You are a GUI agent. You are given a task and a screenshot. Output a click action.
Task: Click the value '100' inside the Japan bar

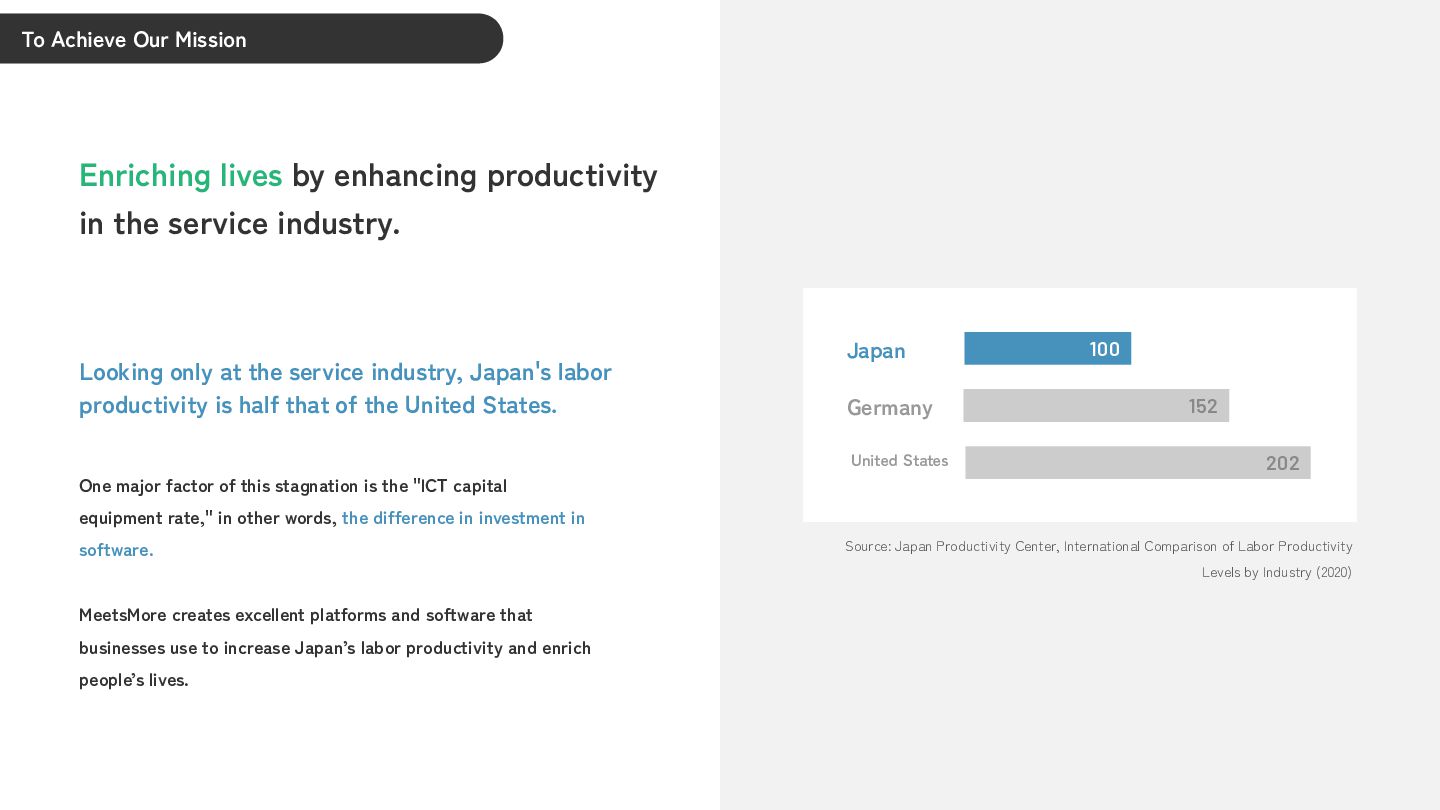coord(1104,349)
